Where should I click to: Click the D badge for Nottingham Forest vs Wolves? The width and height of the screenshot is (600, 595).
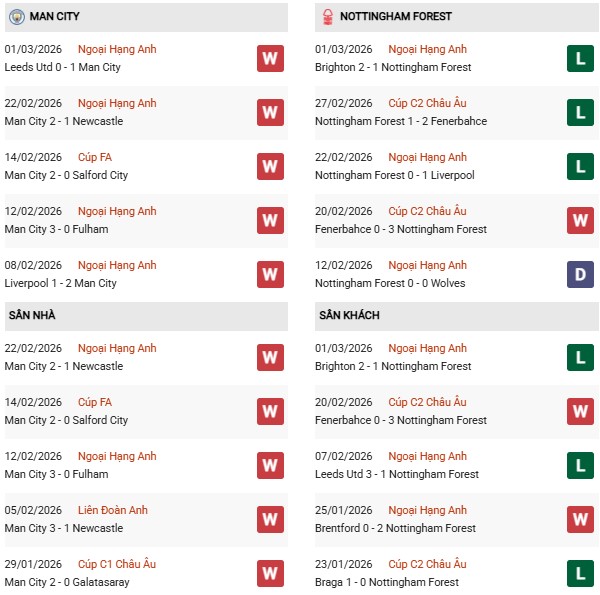580,274
